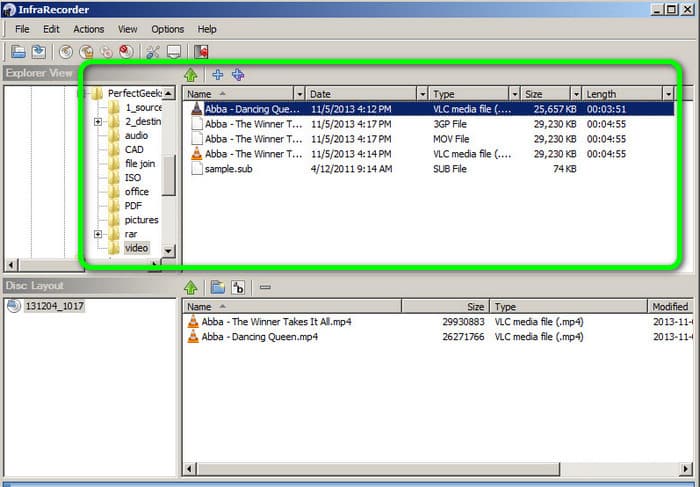This screenshot has height=487, width=700.
Task: Click the MOV File row's document icon
Action: click(197, 139)
